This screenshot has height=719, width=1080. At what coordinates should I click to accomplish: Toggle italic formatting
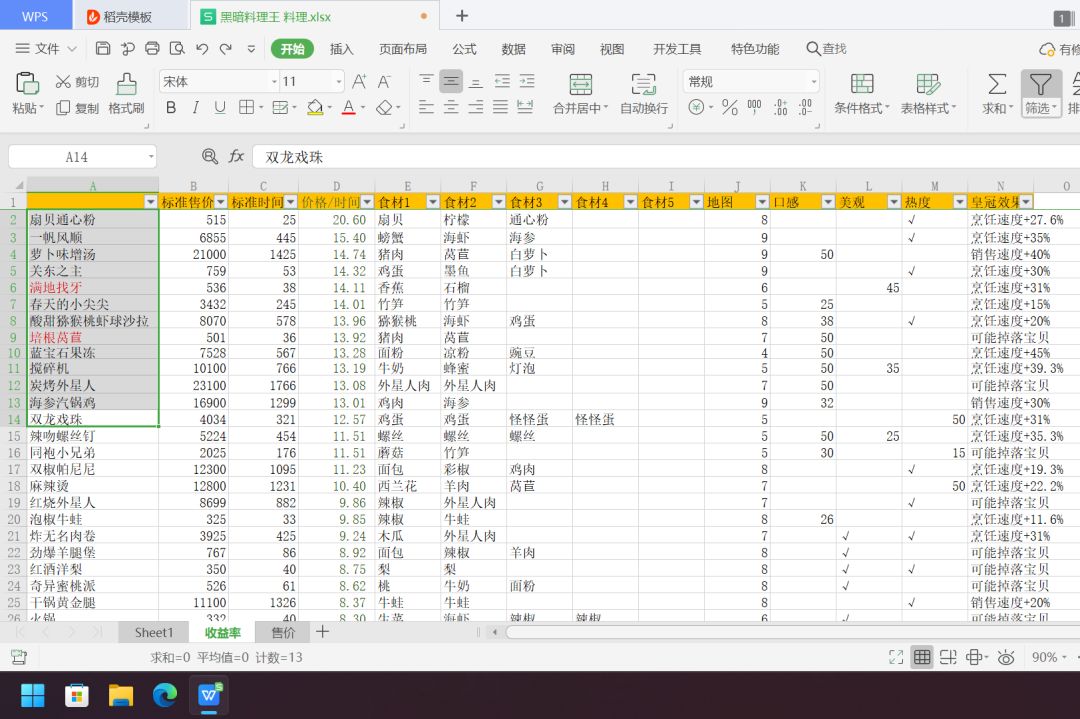click(x=195, y=108)
